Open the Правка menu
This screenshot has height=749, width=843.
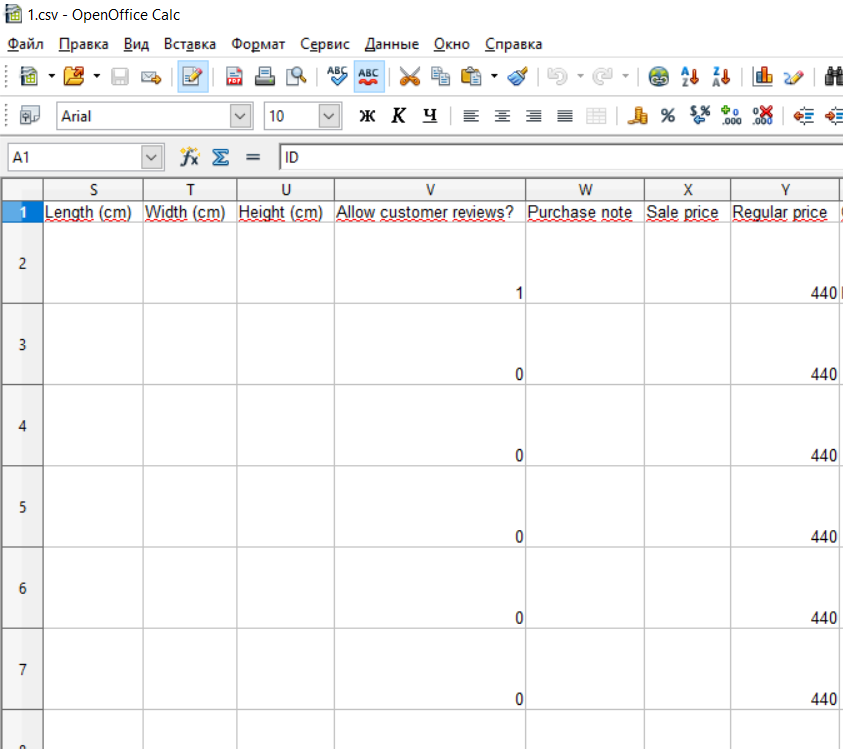point(83,44)
